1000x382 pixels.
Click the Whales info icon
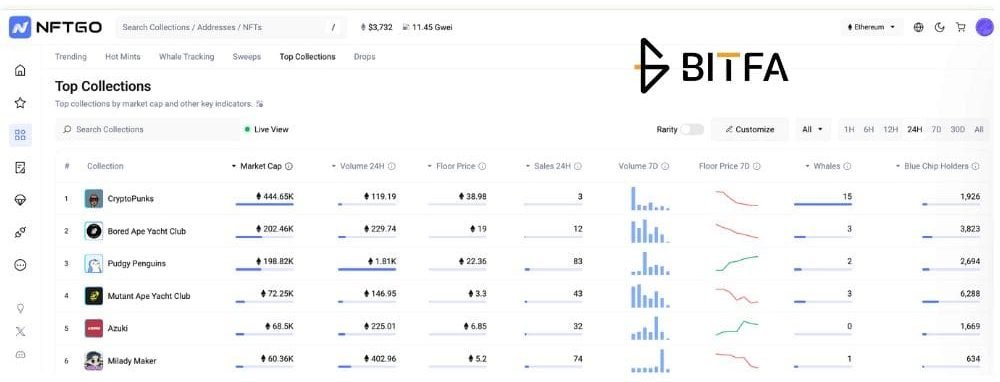pos(847,166)
